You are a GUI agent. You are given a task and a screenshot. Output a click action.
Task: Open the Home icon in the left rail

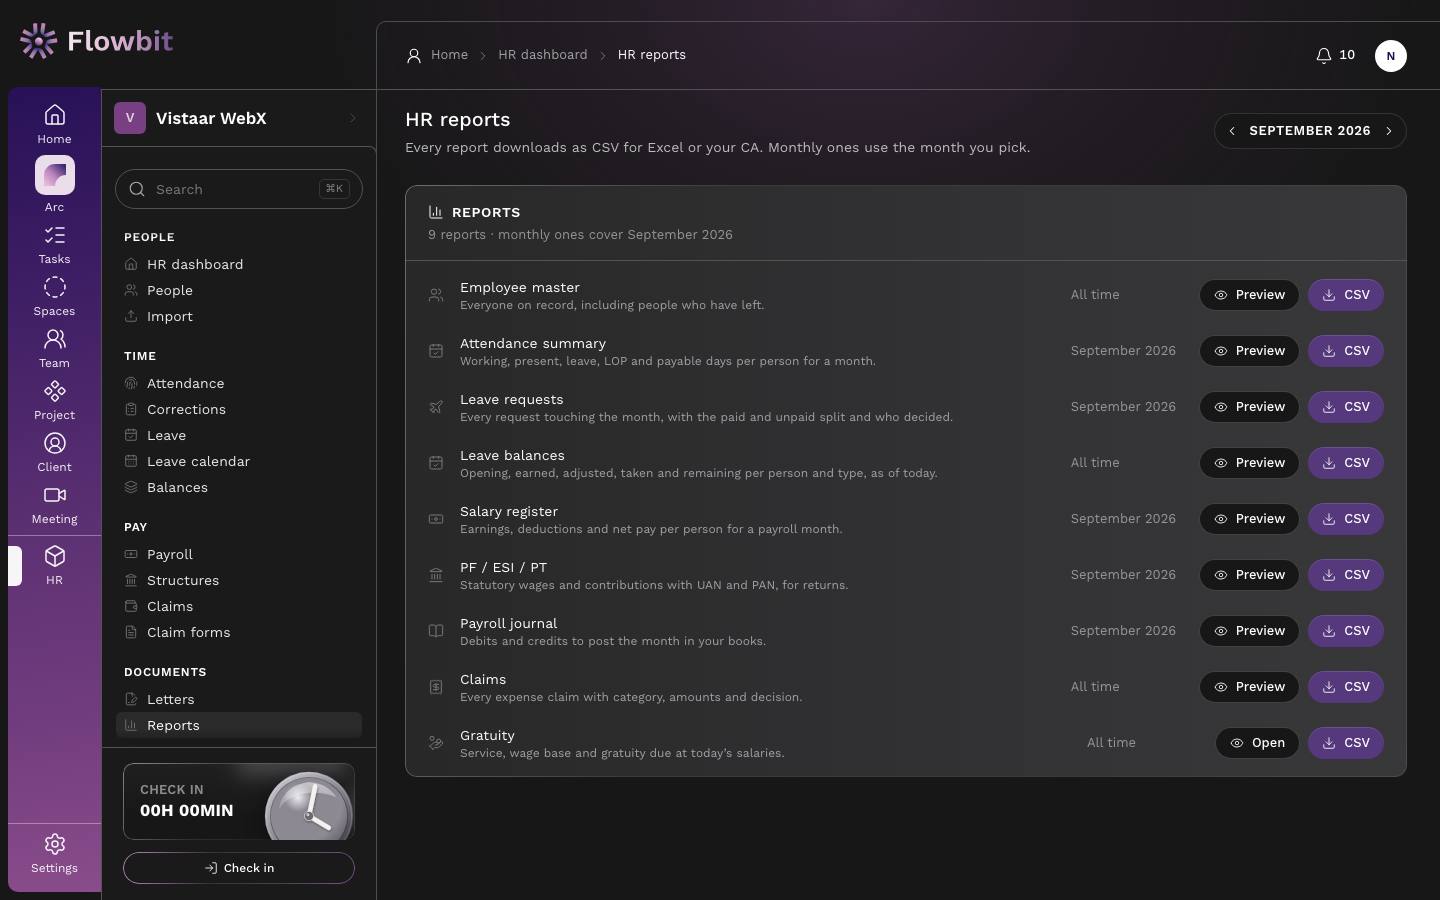tap(54, 115)
